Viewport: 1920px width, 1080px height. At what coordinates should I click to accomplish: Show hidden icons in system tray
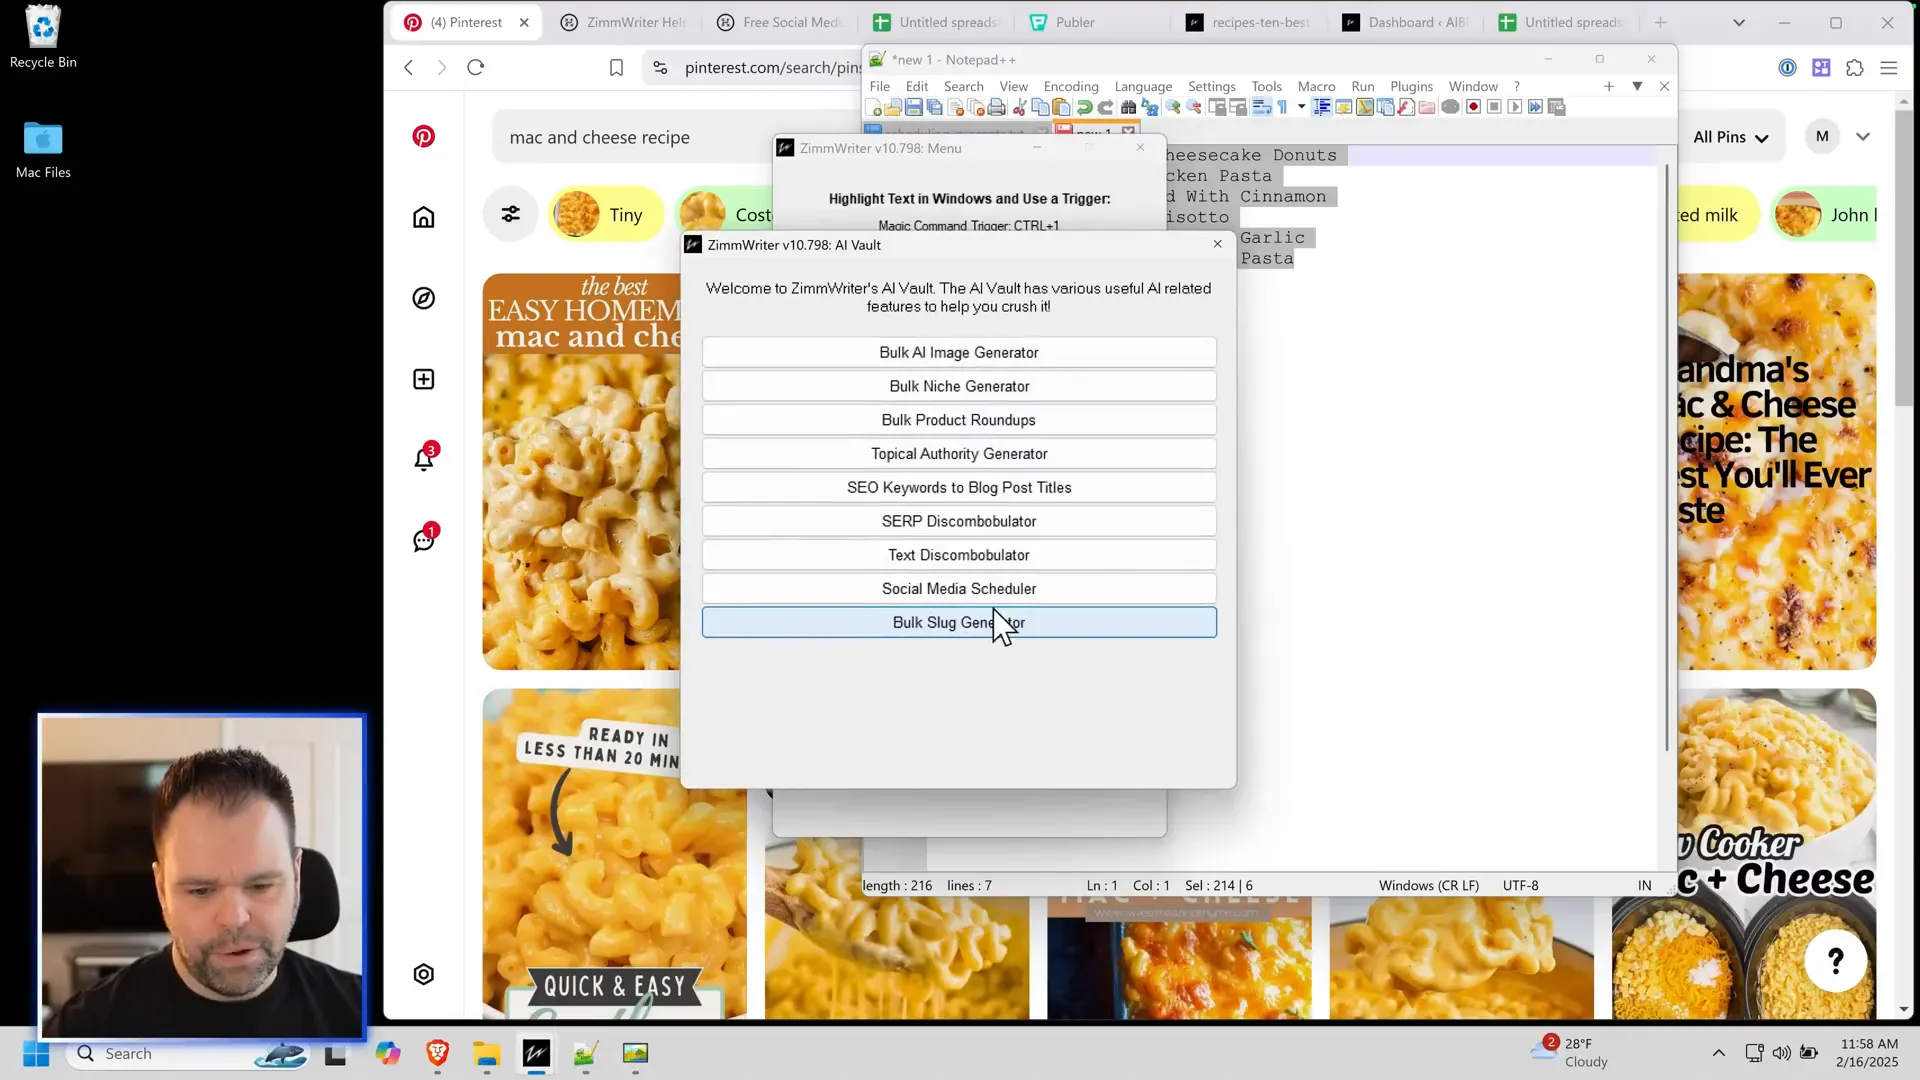pos(1718,1053)
